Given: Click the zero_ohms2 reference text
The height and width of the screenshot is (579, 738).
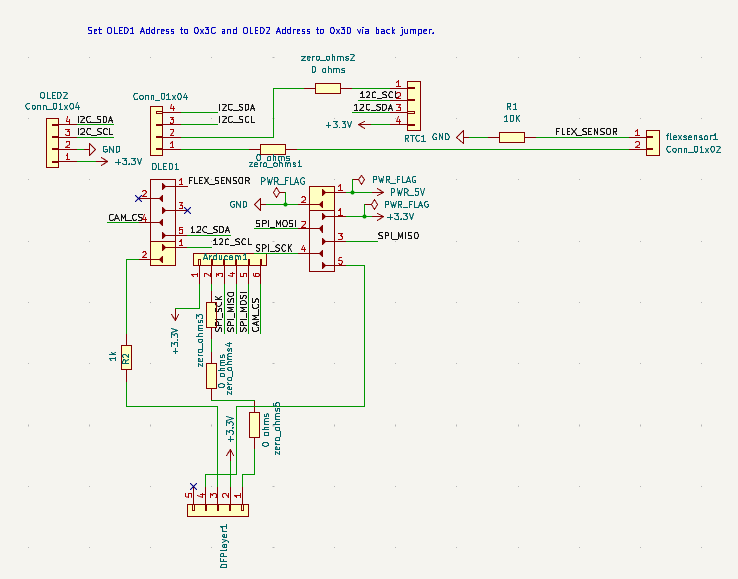Looking at the screenshot, I should pos(328,58).
